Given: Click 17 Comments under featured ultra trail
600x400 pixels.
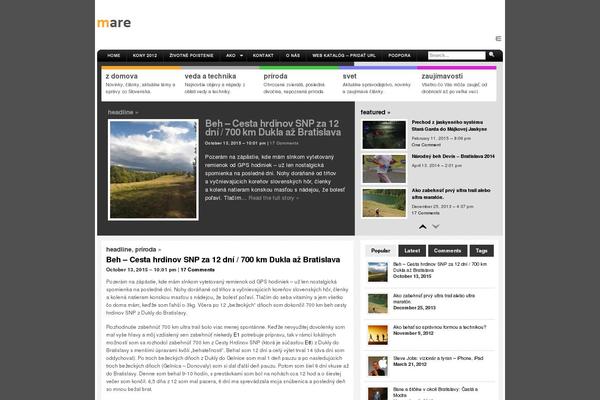Looking at the screenshot, I should coord(426,213).
